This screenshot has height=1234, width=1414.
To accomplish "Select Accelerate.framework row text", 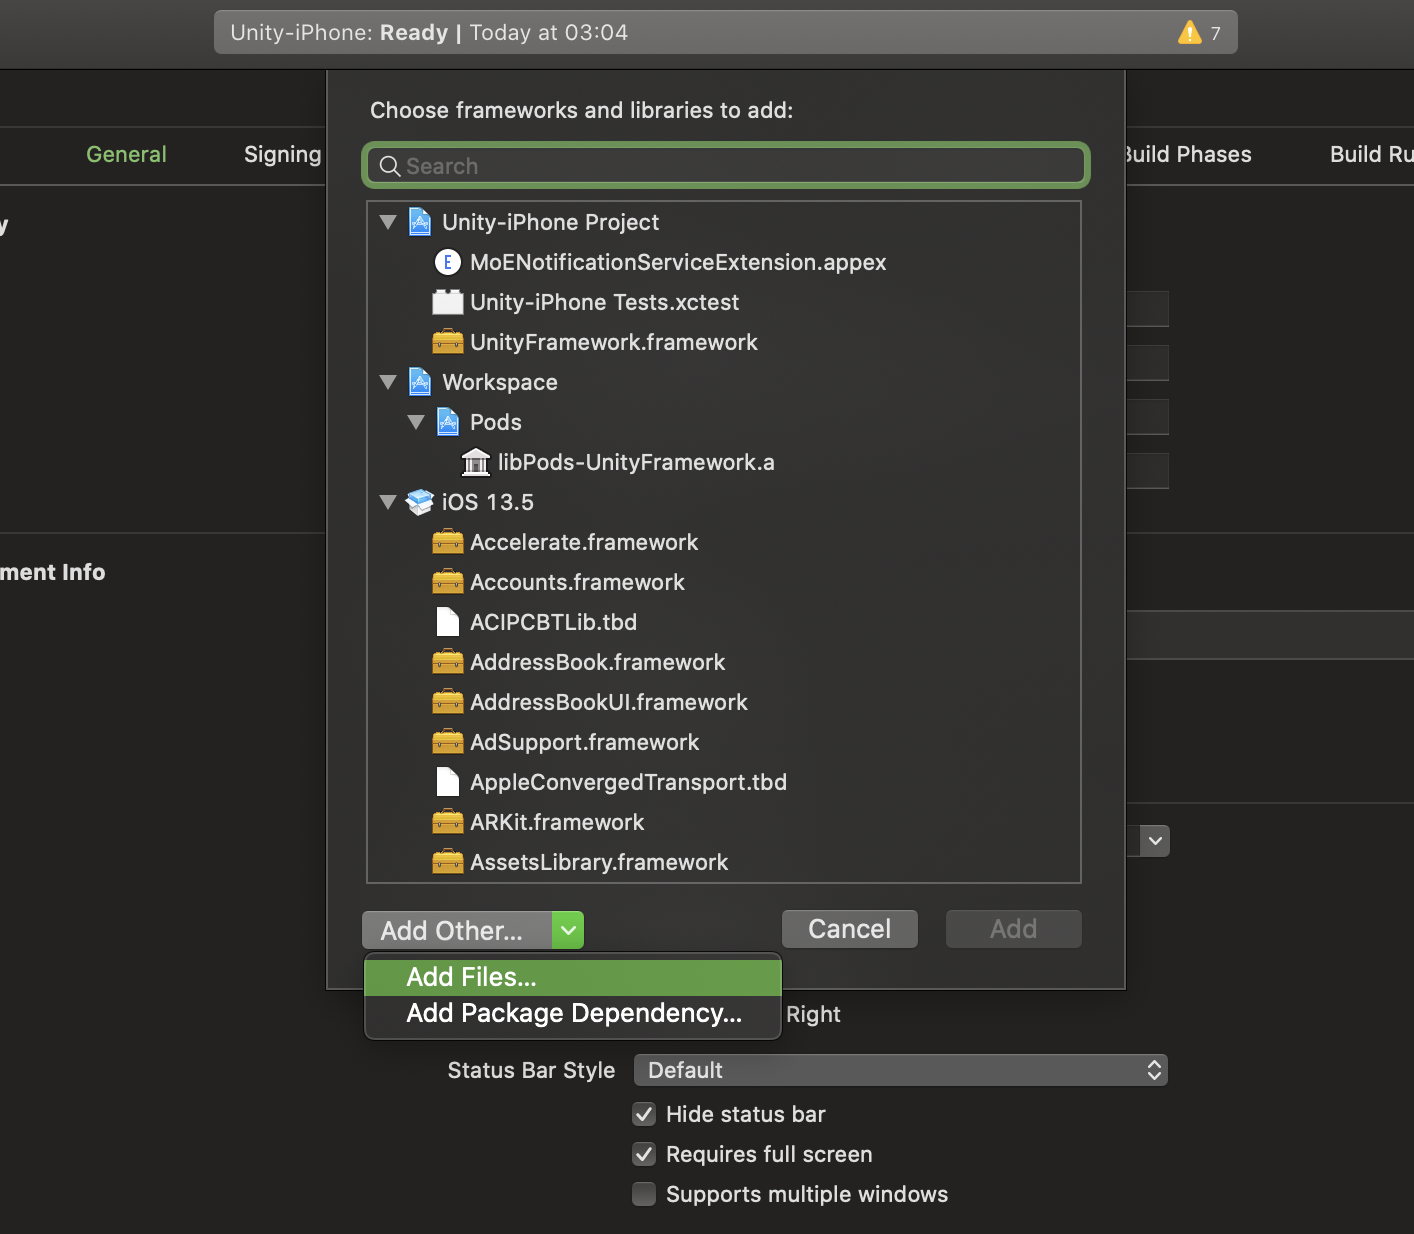I will tap(584, 542).
